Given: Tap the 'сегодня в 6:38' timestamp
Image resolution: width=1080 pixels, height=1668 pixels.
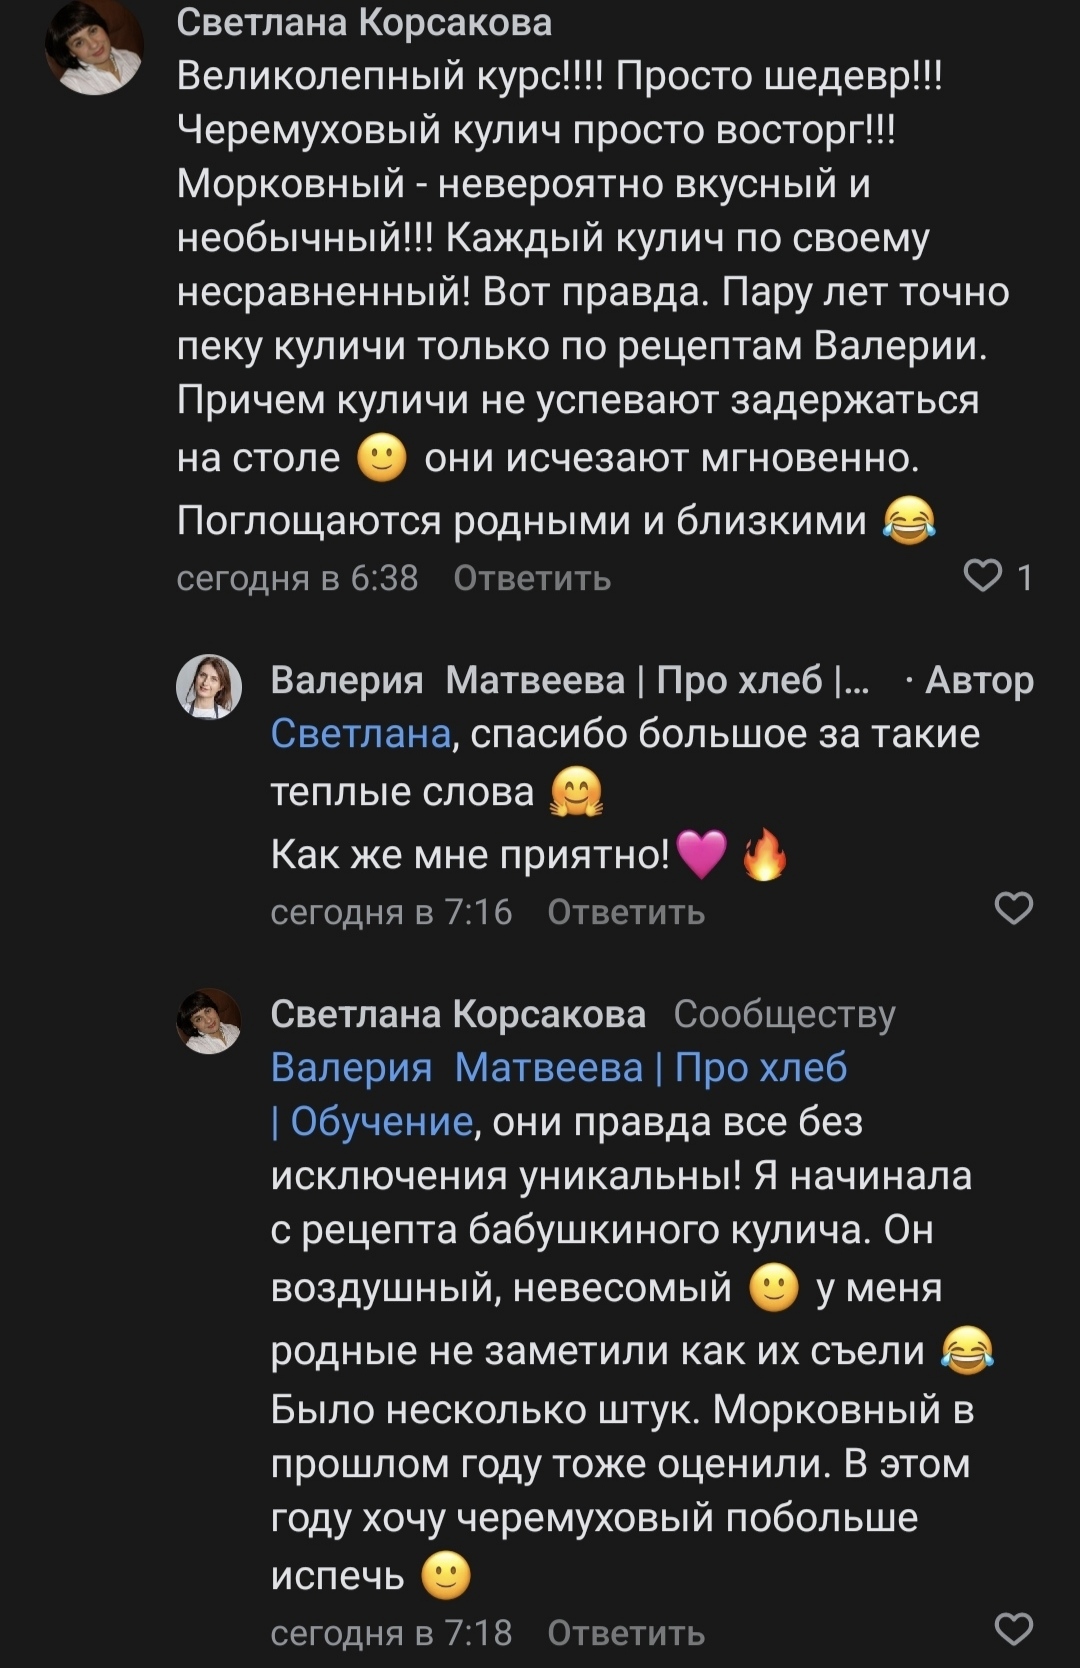Looking at the screenshot, I should (x=297, y=578).
